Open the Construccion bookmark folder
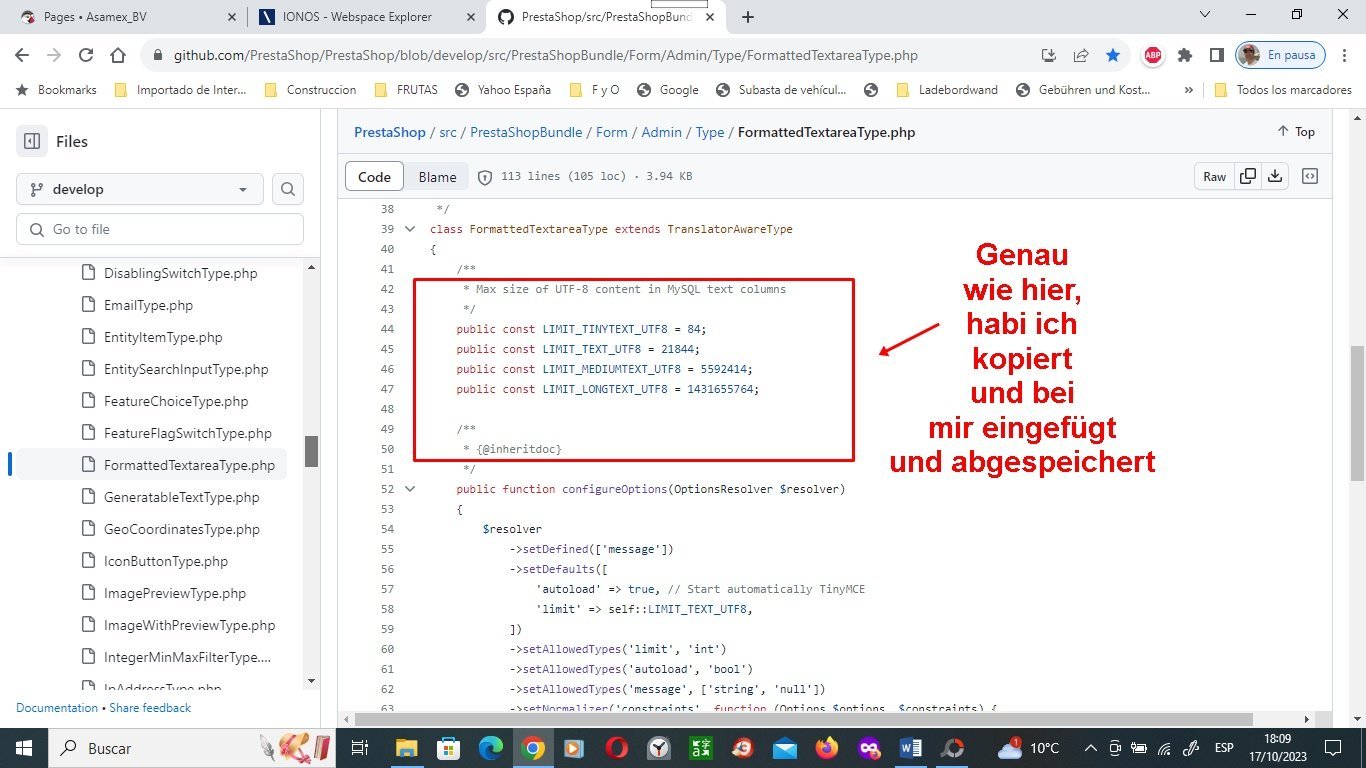The height and width of the screenshot is (768, 1366). [310, 89]
